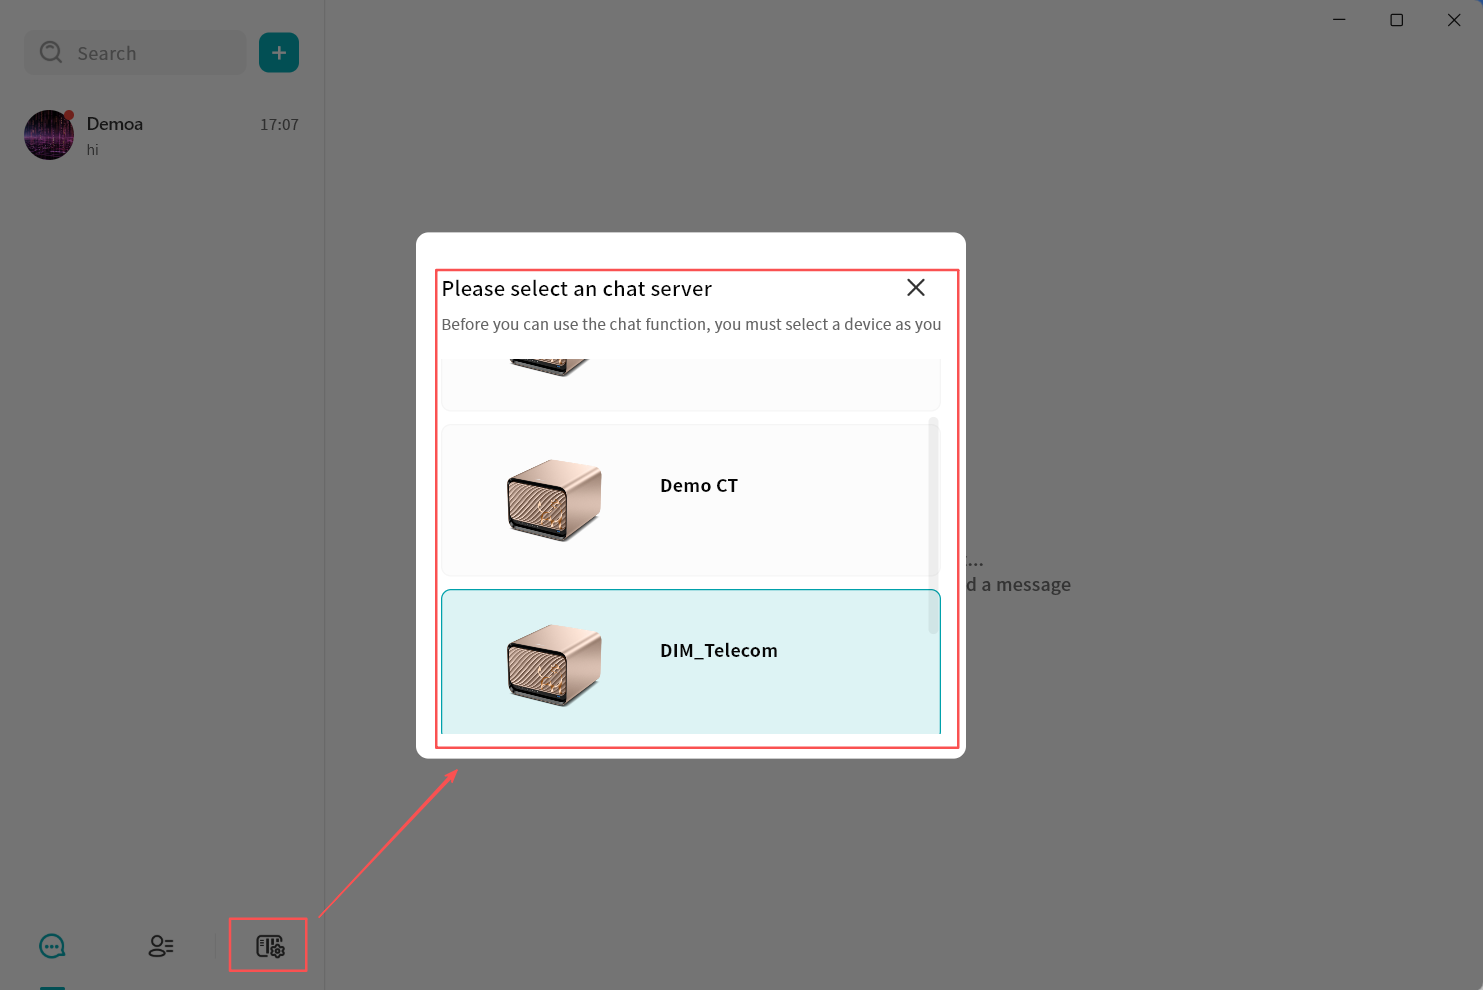Select the partially visible top server card

(x=690, y=384)
